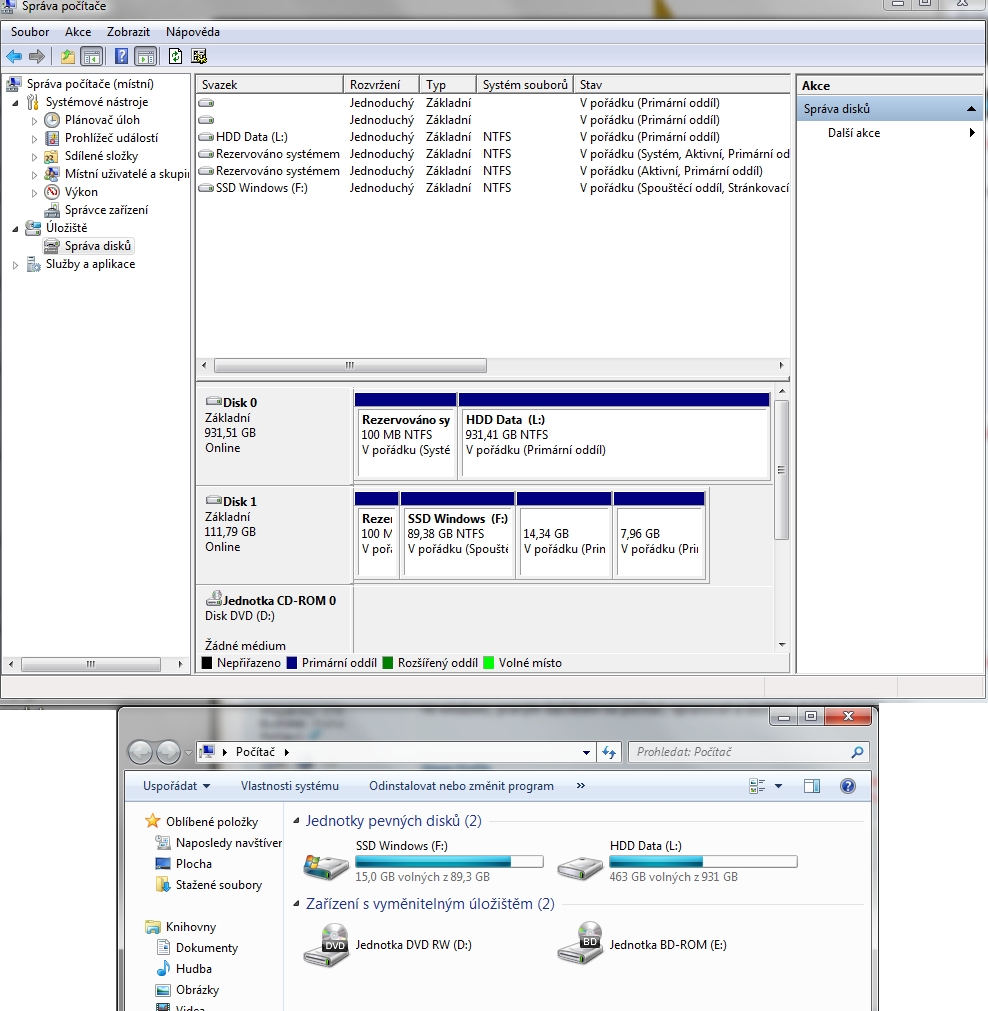Viewport: 988px width, 1011px height.
Task: Open the Akce menu
Action: point(78,32)
